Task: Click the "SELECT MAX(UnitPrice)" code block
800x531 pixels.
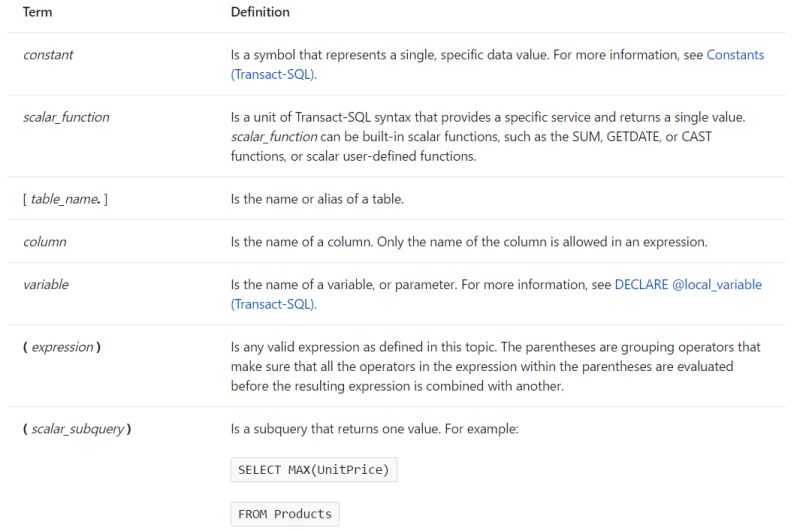Action: [314, 469]
